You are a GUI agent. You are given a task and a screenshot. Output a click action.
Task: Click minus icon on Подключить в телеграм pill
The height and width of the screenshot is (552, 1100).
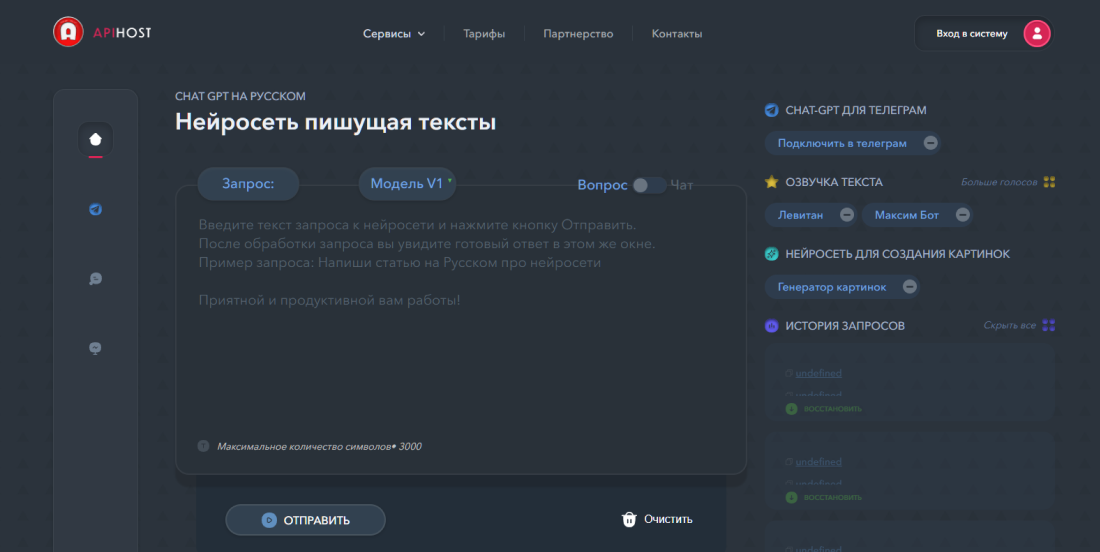(930, 143)
